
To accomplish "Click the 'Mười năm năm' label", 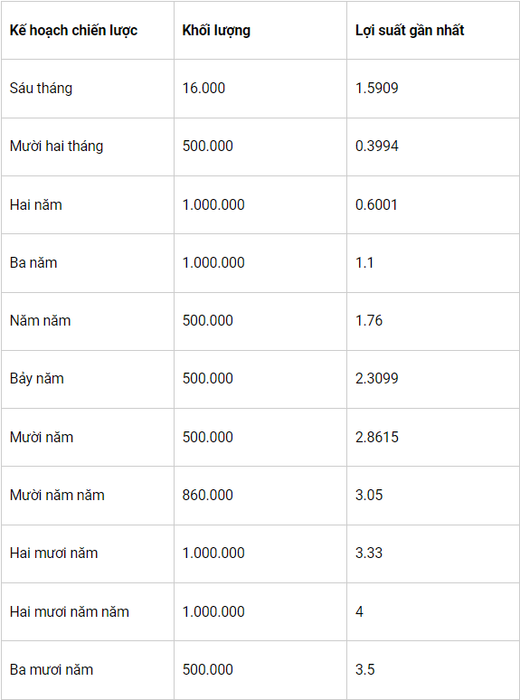I will (x=57, y=495).
